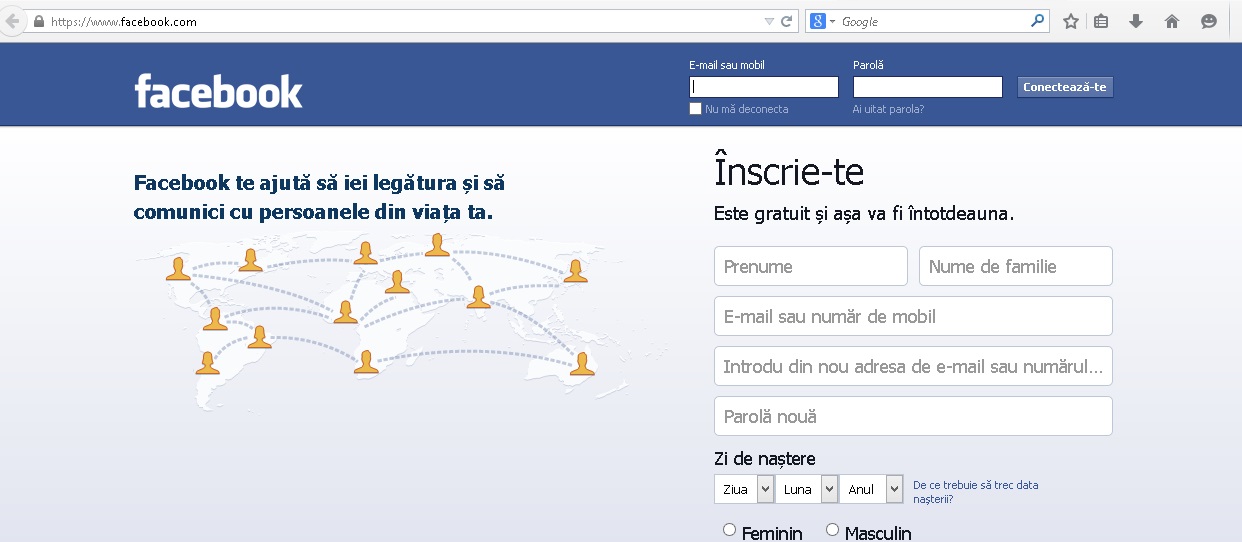Click the smiley chat icon in toolbar
This screenshot has width=1242, height=542.
pos(1209,21)
